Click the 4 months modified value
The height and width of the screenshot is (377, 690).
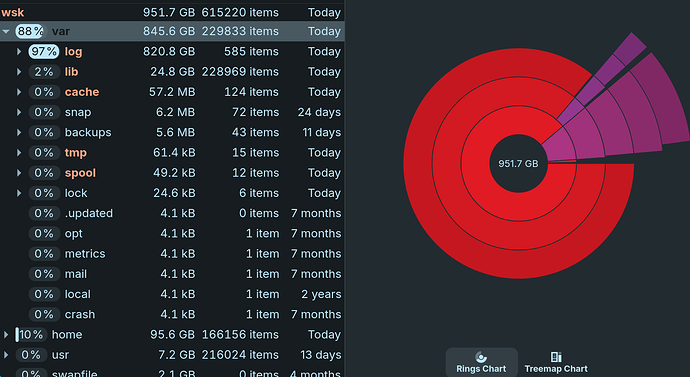click(x=315, y=373)
